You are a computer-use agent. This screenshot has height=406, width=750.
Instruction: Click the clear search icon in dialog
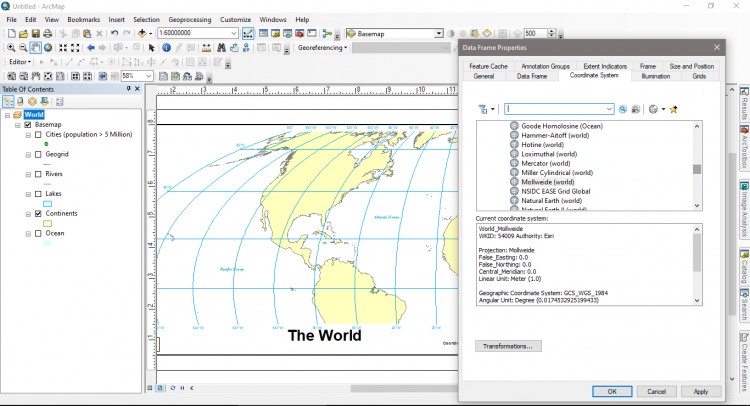point(635,110)
